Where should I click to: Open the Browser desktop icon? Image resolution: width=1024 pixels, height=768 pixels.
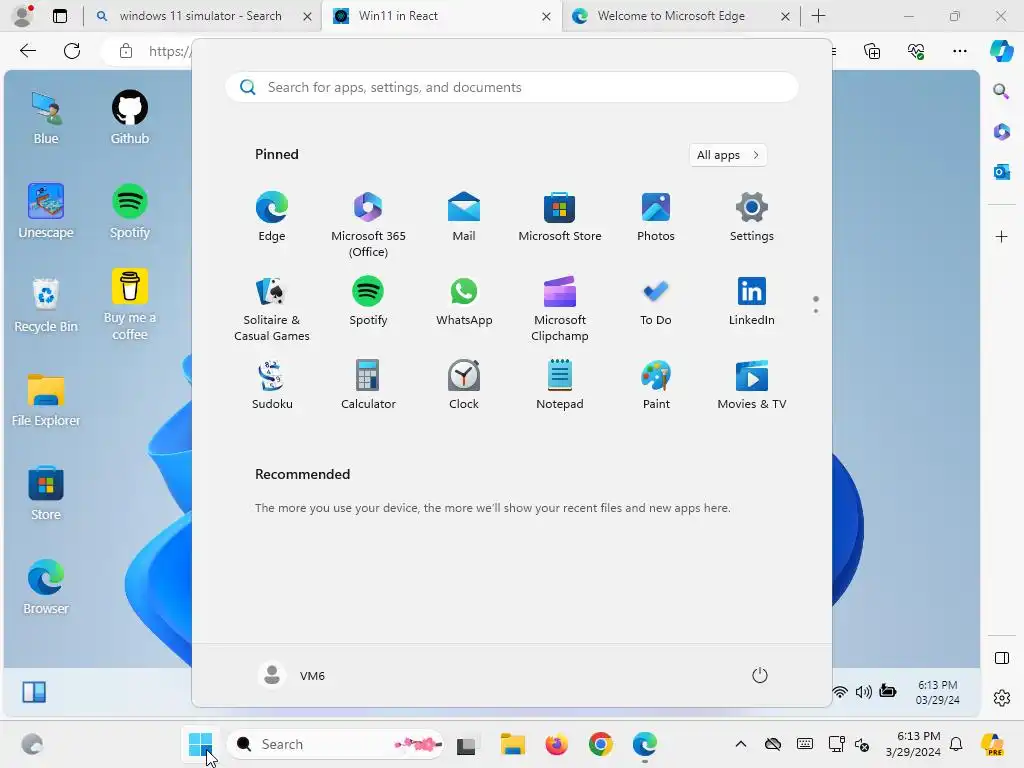(46, 588)
